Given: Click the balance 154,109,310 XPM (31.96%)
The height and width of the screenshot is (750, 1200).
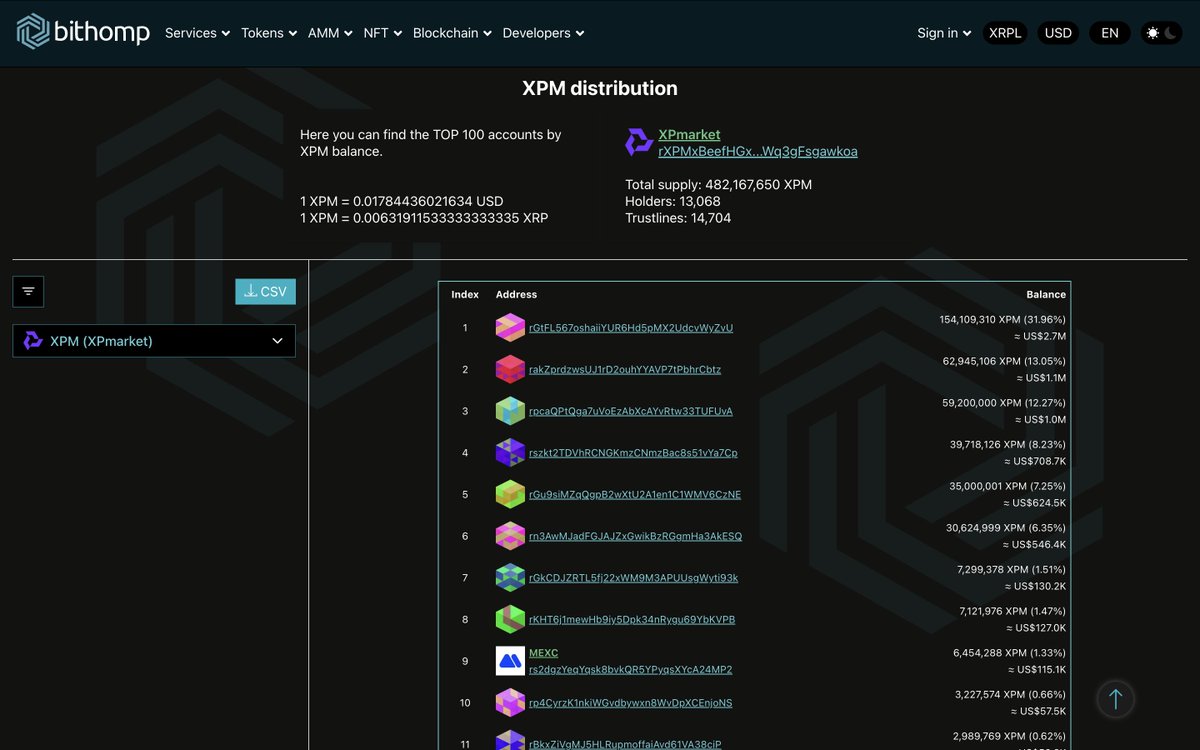Looking at the screenshot, I should 1003,319.
